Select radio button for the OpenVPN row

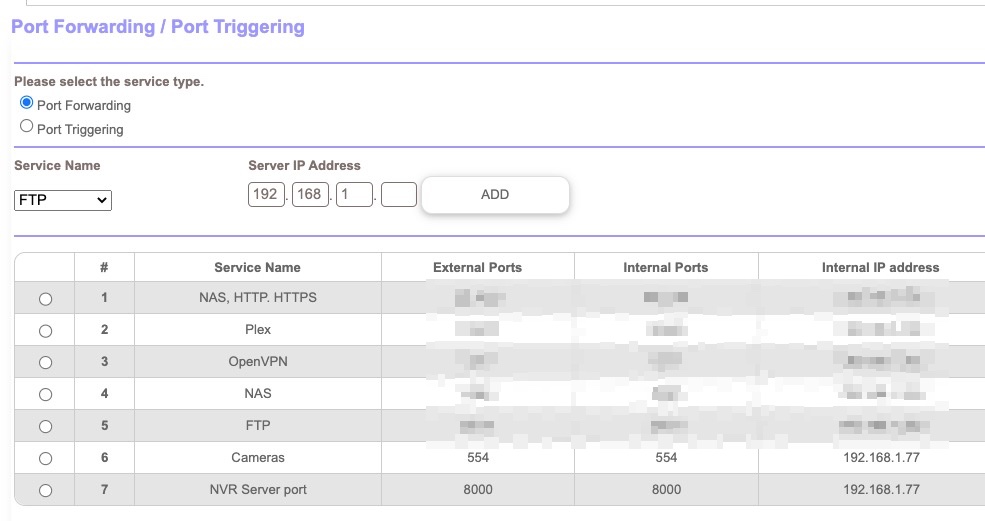45,363
